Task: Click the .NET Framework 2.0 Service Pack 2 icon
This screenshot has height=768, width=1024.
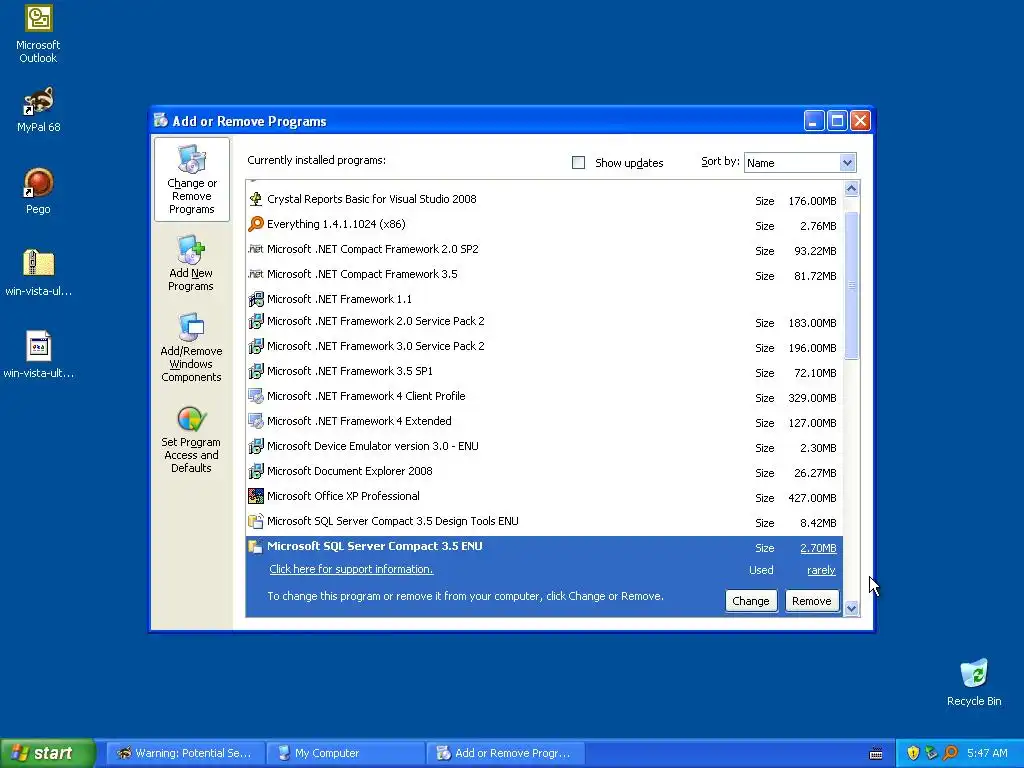Action: (x=256, y=321)
